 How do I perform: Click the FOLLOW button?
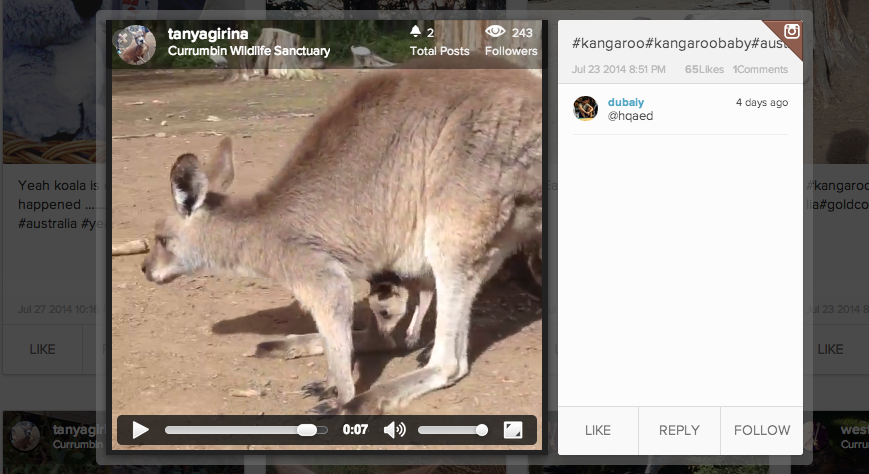[x=762, y=430]
